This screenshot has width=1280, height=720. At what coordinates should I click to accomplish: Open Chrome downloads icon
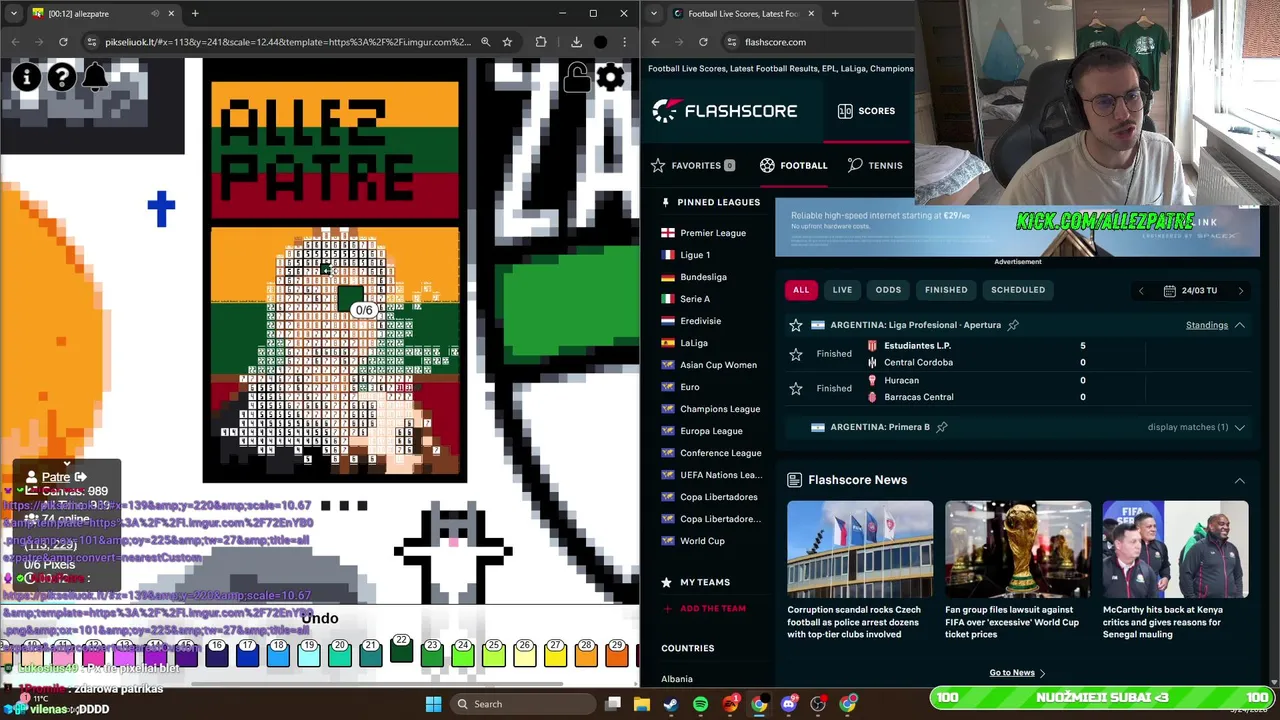coord(576,42)
